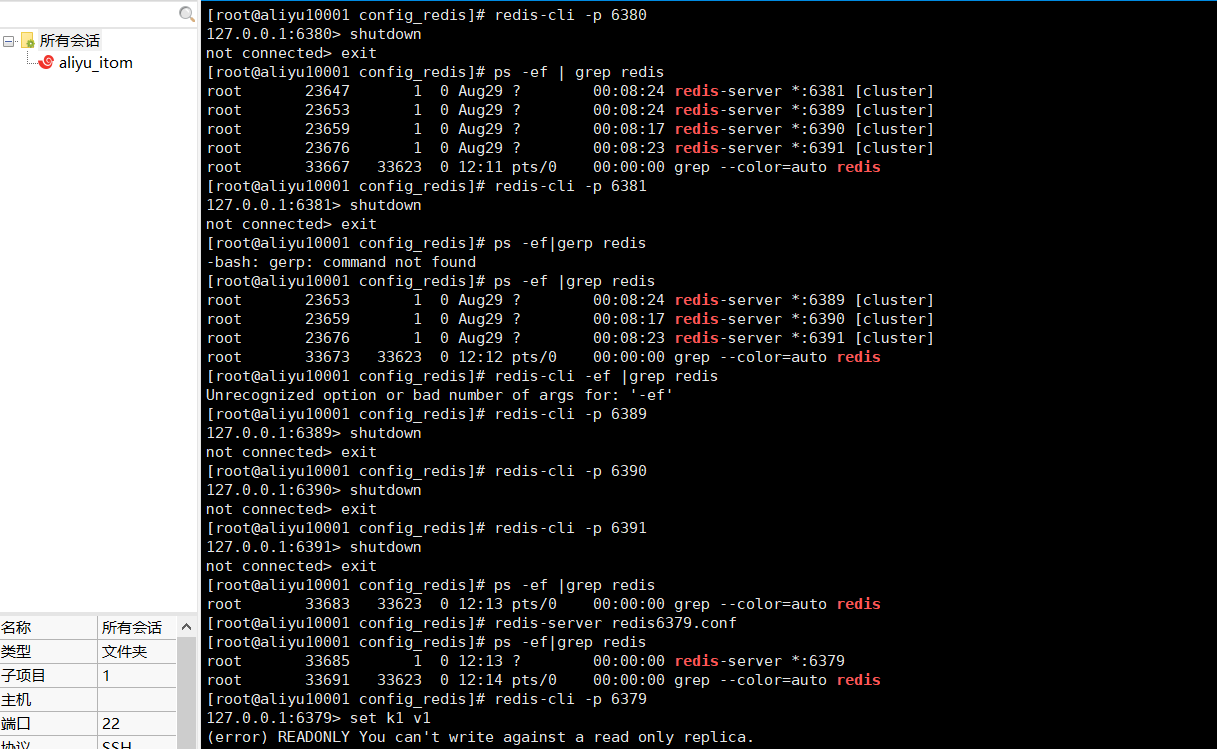Screen dimensions: 1217x749
Task: Click the 'Unrecognized option or bad number' line
Action: [440, 395]
